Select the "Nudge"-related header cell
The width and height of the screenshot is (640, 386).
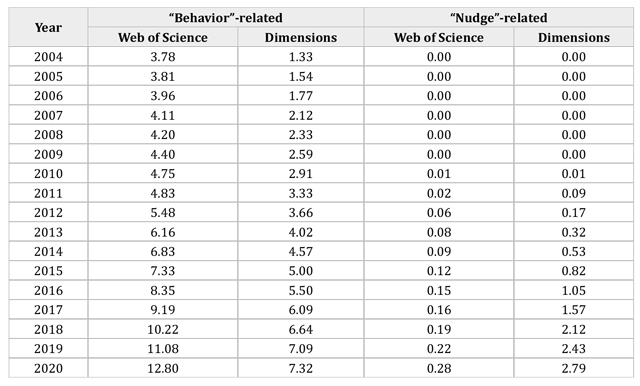click(499, 18)
